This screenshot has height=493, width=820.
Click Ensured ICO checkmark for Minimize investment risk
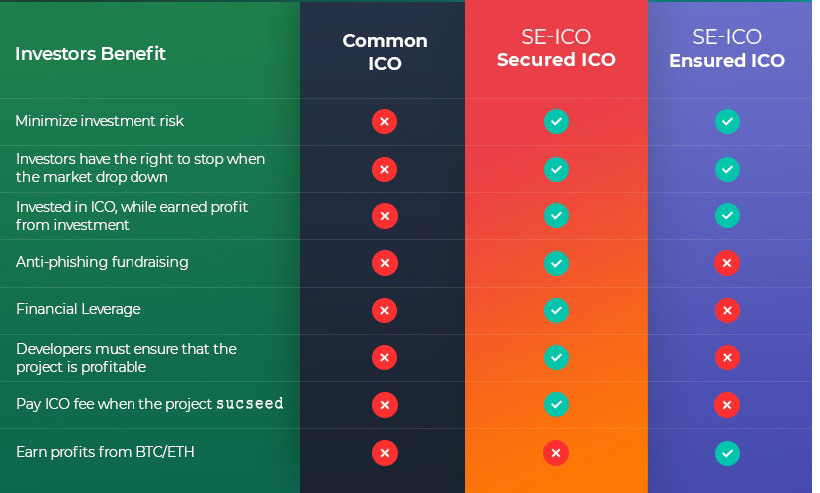point(727,121)
